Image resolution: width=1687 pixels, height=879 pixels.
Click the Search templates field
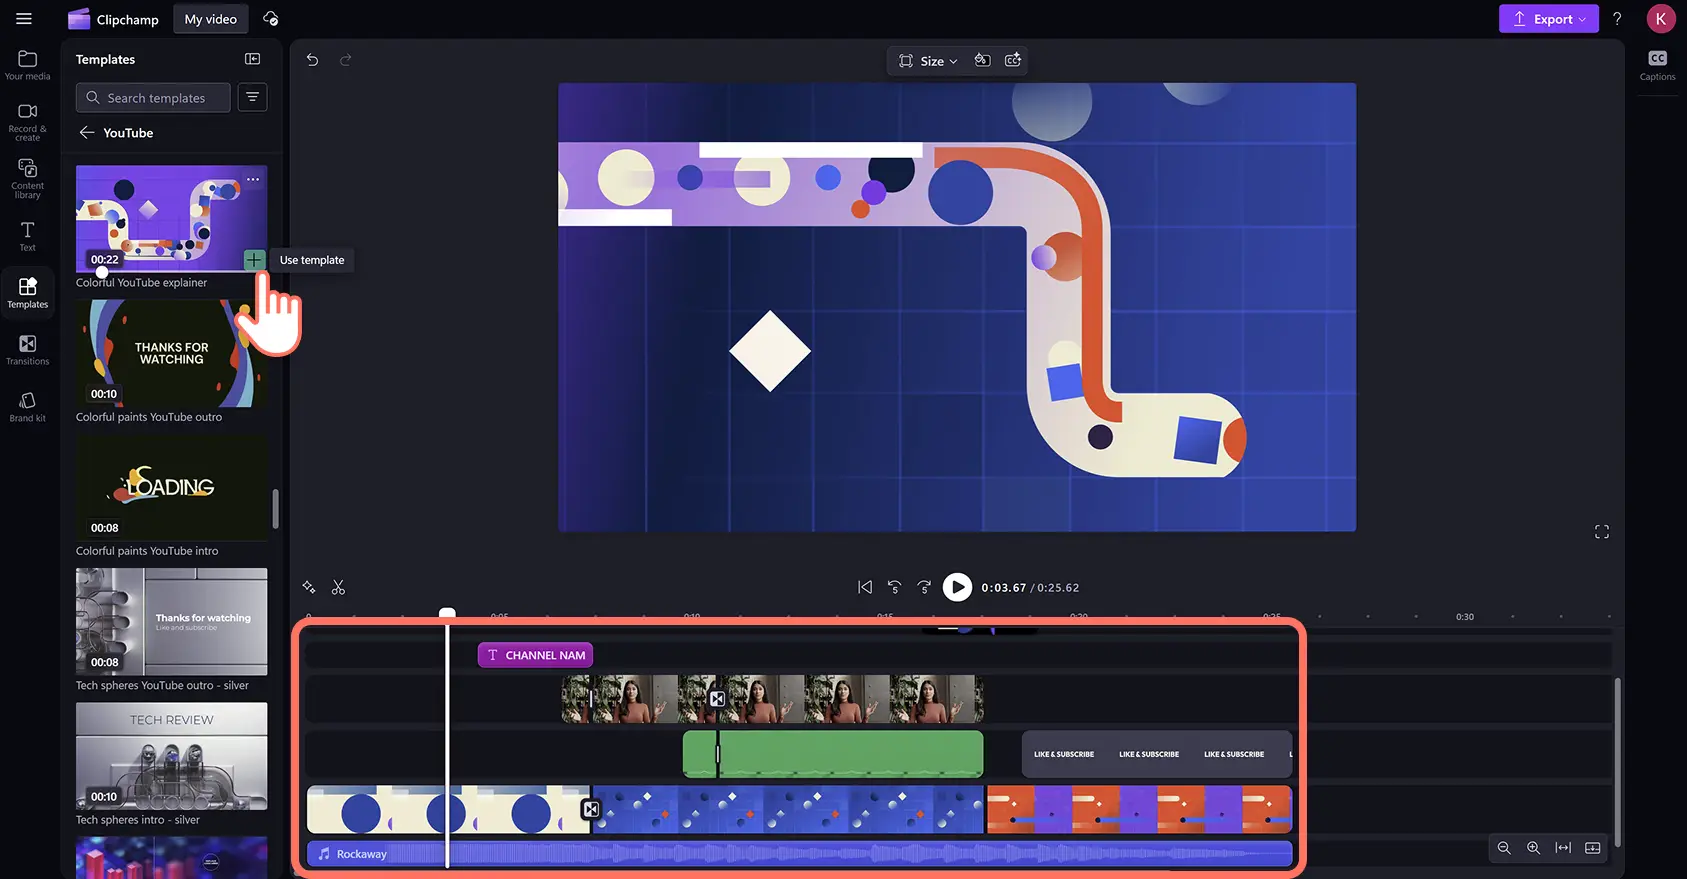[153, 97]
